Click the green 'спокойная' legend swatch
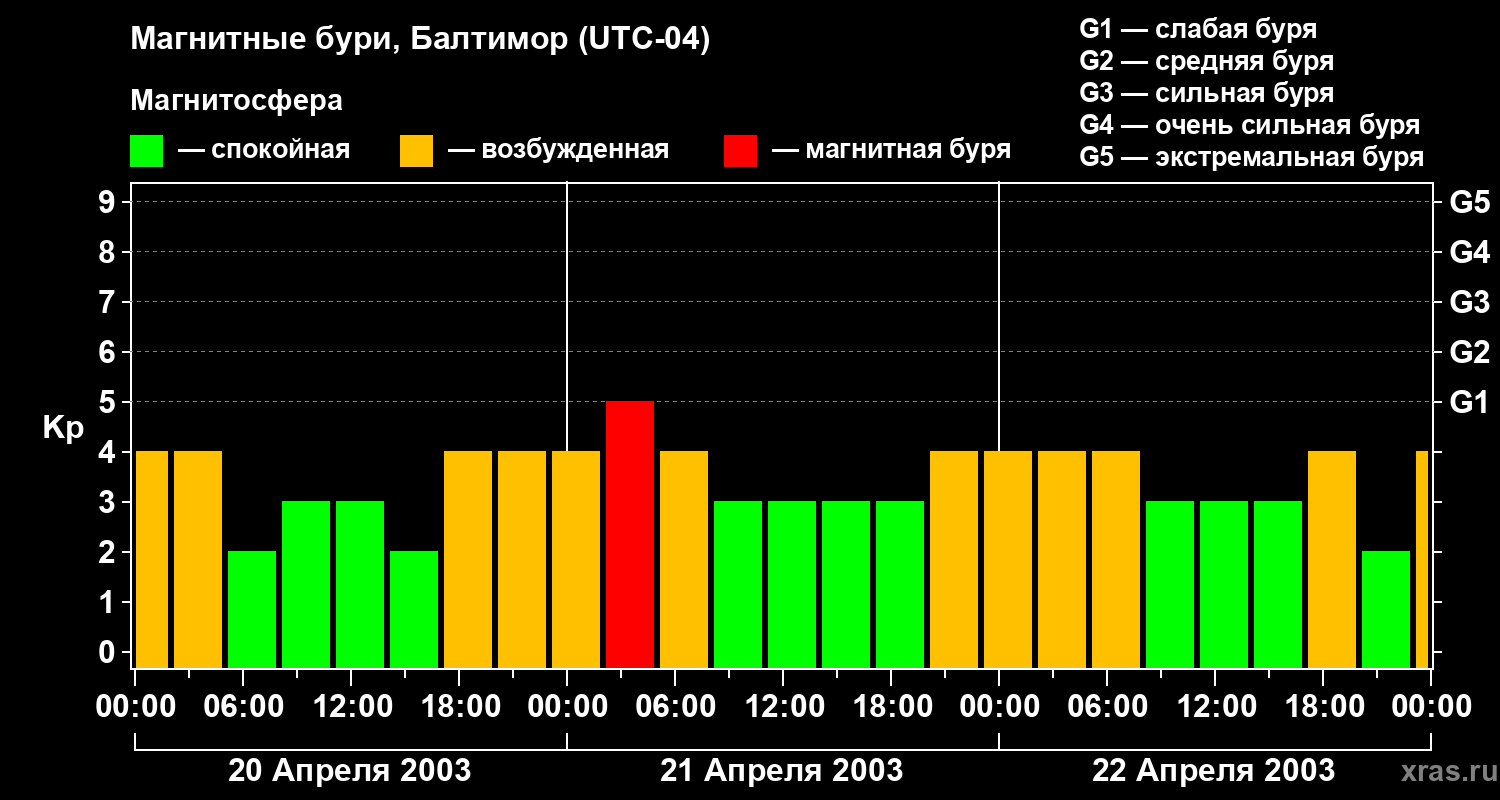This screenshot has height=800, width=1500. coord(146,151)
